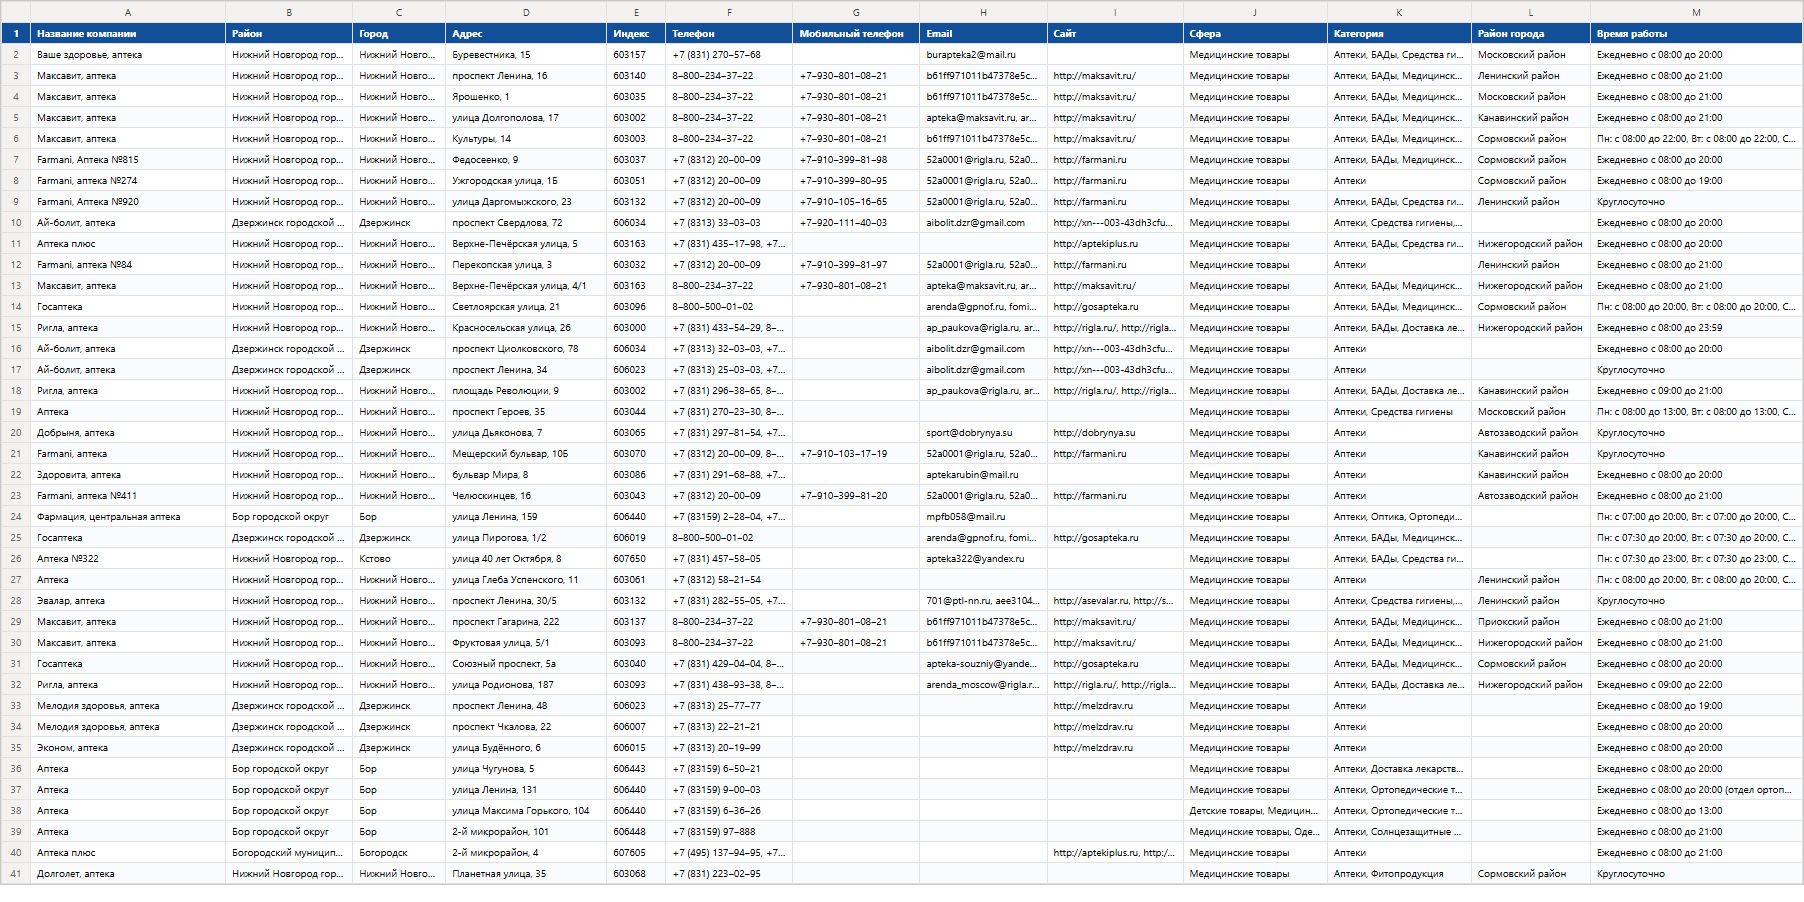Select the row 7 number header
The height and width of the screenshot is (902, 1804).
pos(15,160)
